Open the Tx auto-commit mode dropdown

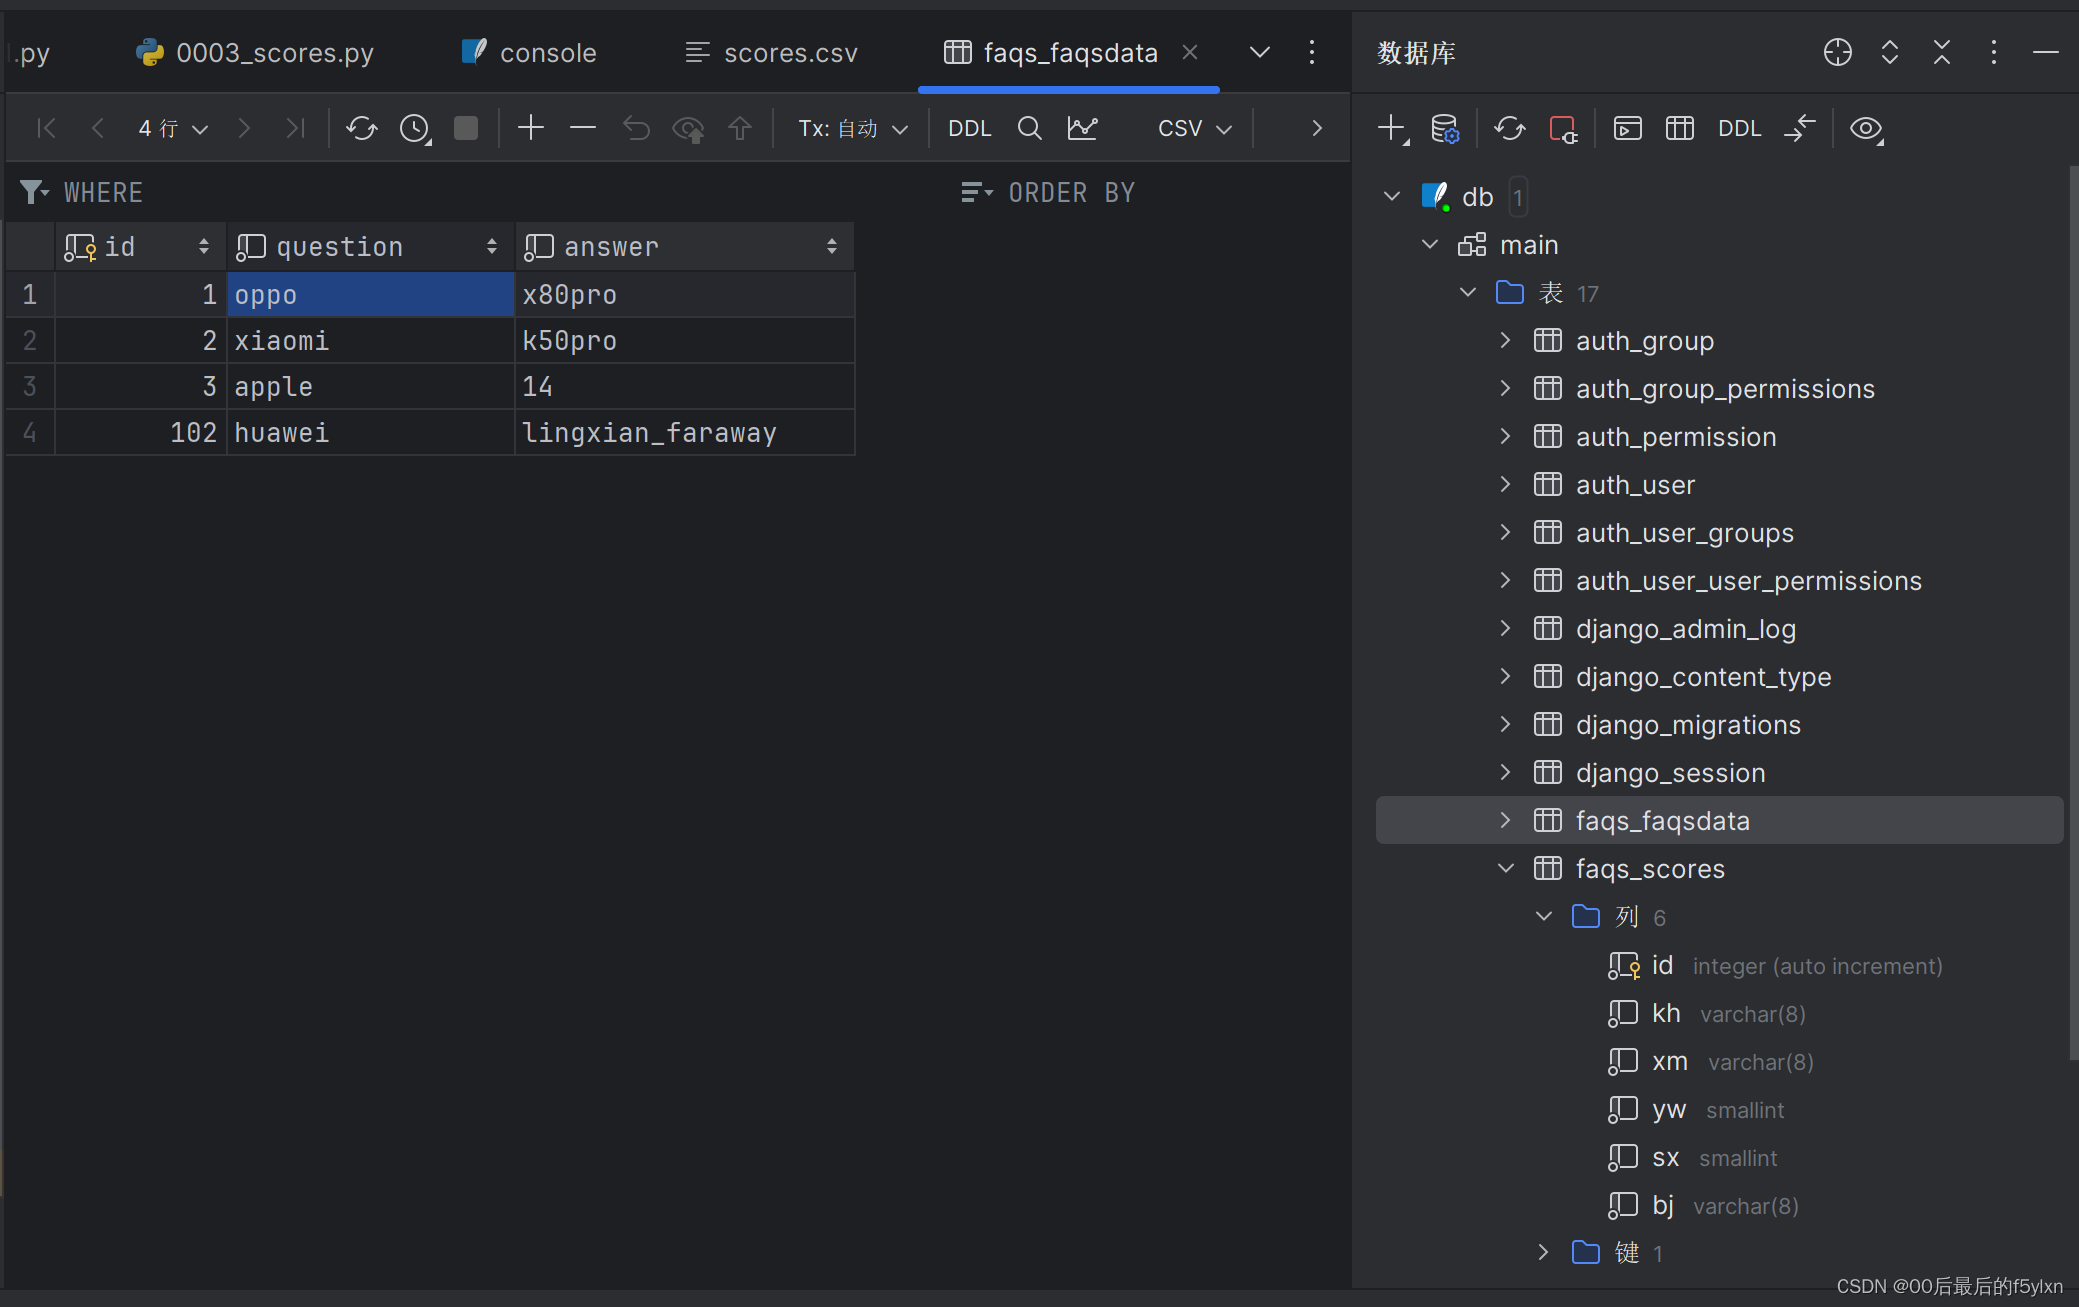coord(851,128)
